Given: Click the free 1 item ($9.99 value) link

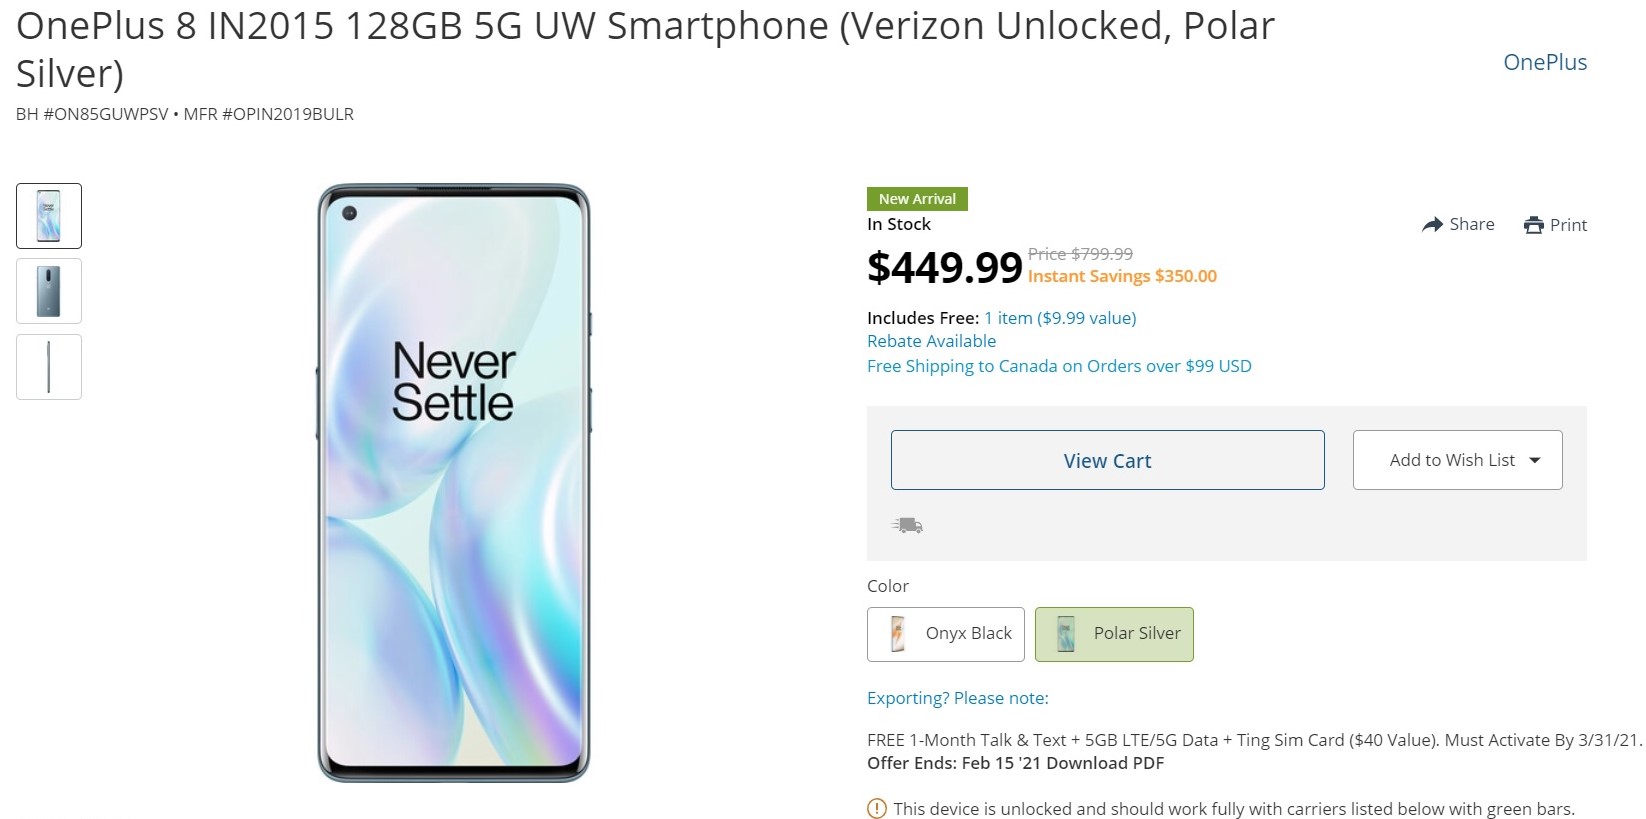Looking at the screenshot, I should [x=1059, y=318].
